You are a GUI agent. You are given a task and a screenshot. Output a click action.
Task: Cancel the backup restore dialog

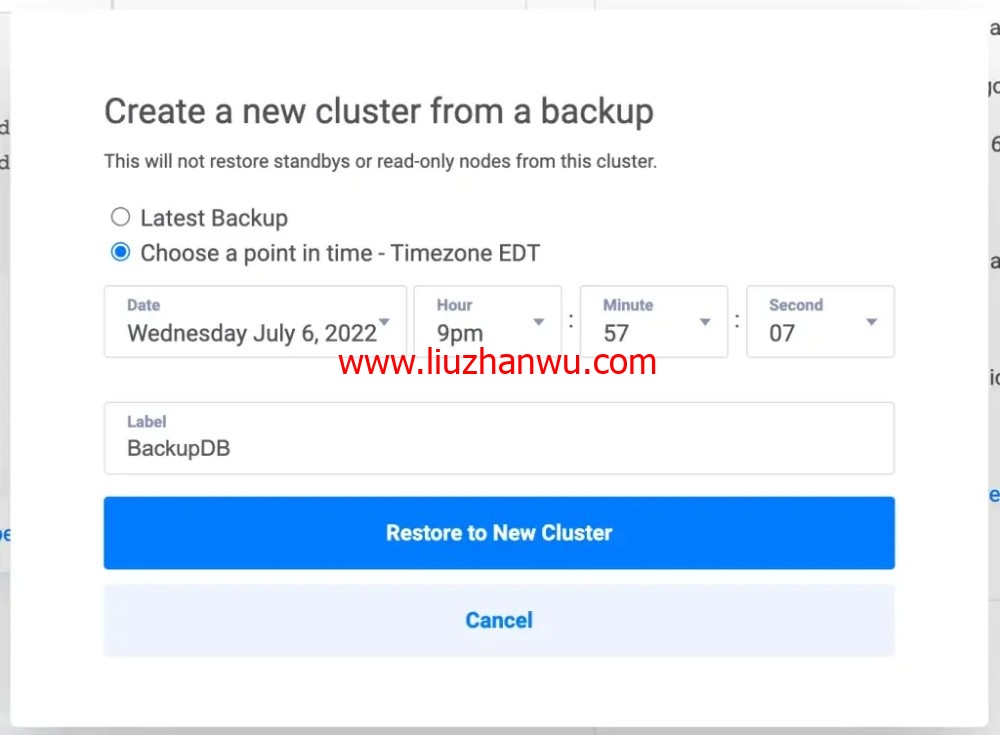[499, 620]
